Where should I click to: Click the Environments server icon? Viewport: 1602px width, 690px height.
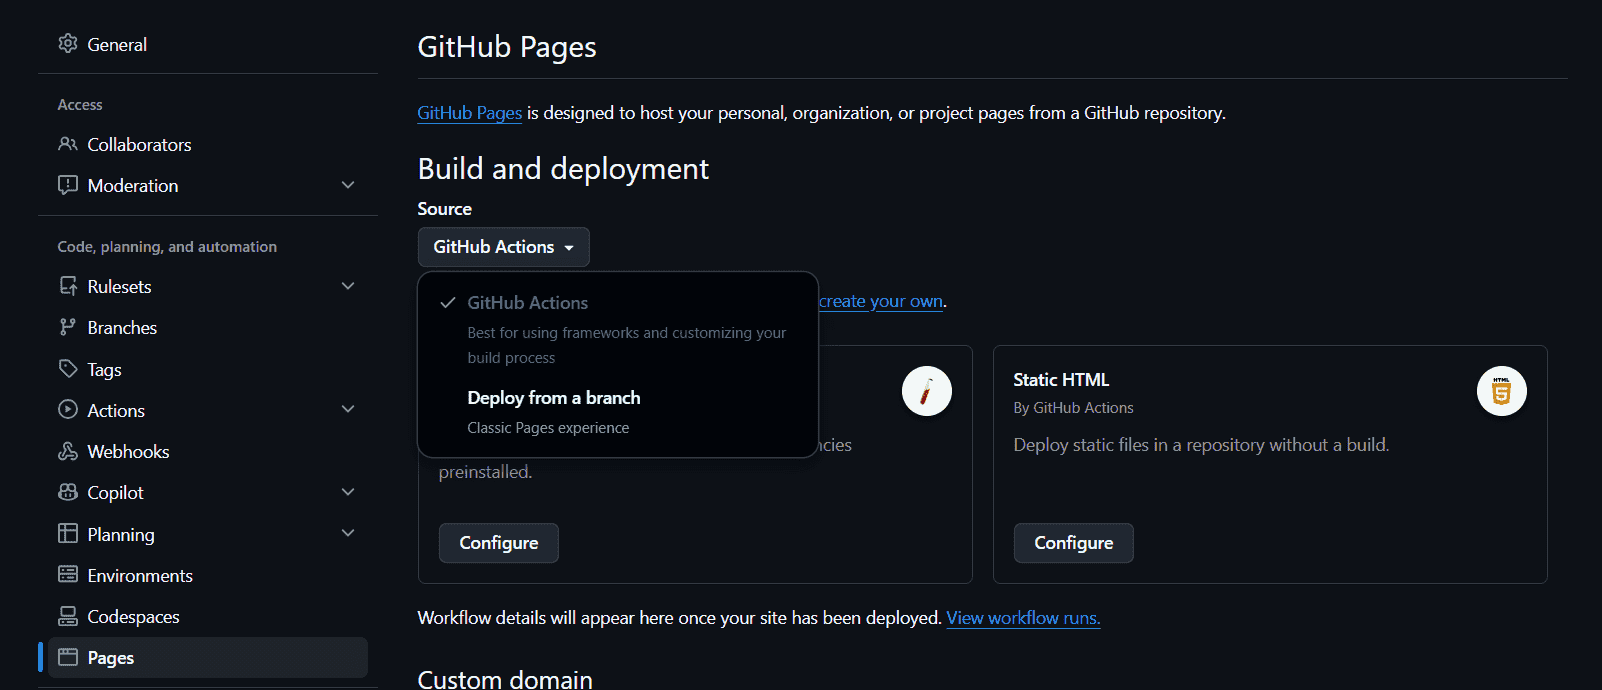click(68, 575)
